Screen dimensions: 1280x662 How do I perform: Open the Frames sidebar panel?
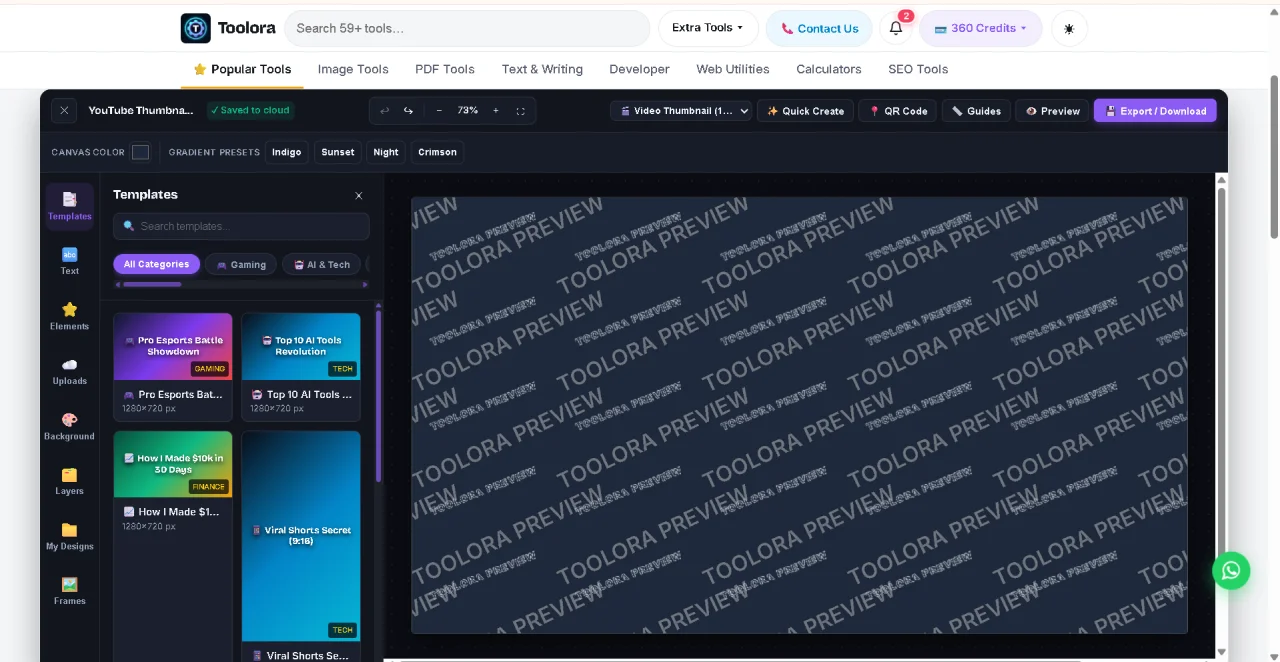pos(70,591)
